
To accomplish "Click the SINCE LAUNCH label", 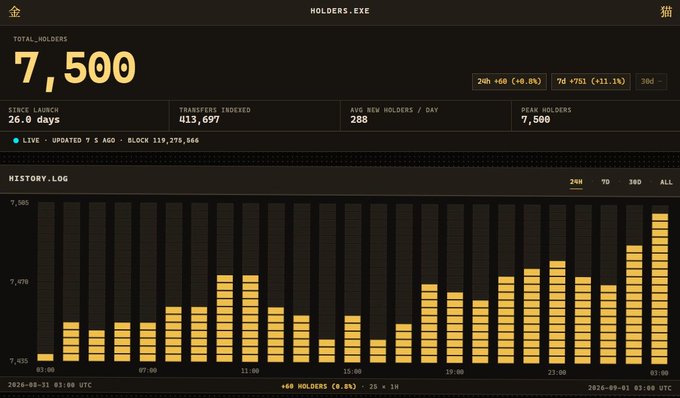I will click(x=33, y=110).
